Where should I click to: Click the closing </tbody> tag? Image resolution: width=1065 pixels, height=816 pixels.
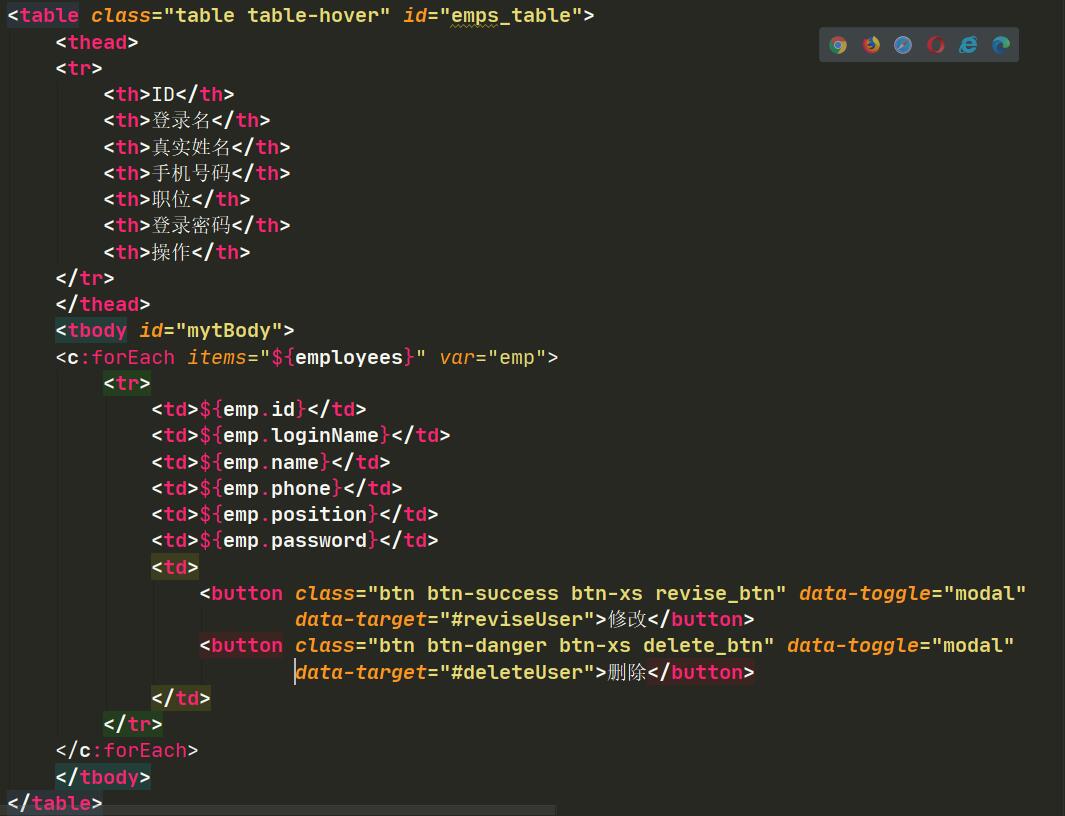pos(103,777)
